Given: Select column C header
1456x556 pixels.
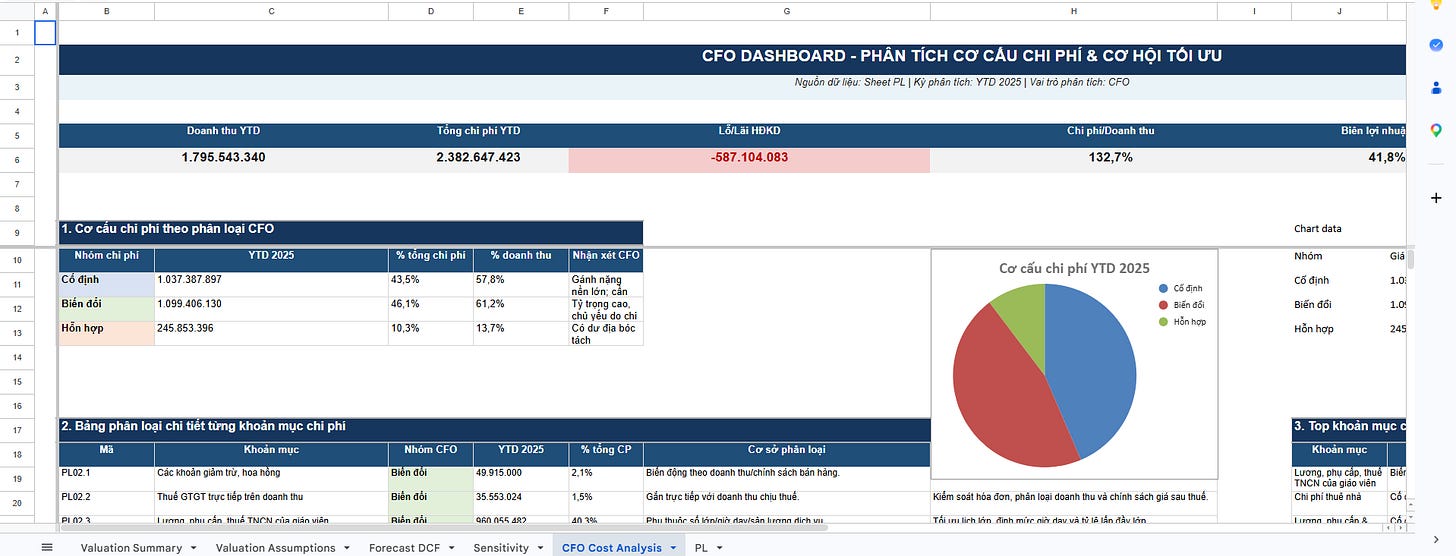Looking at the screenshot, I should tap(271, 10).
